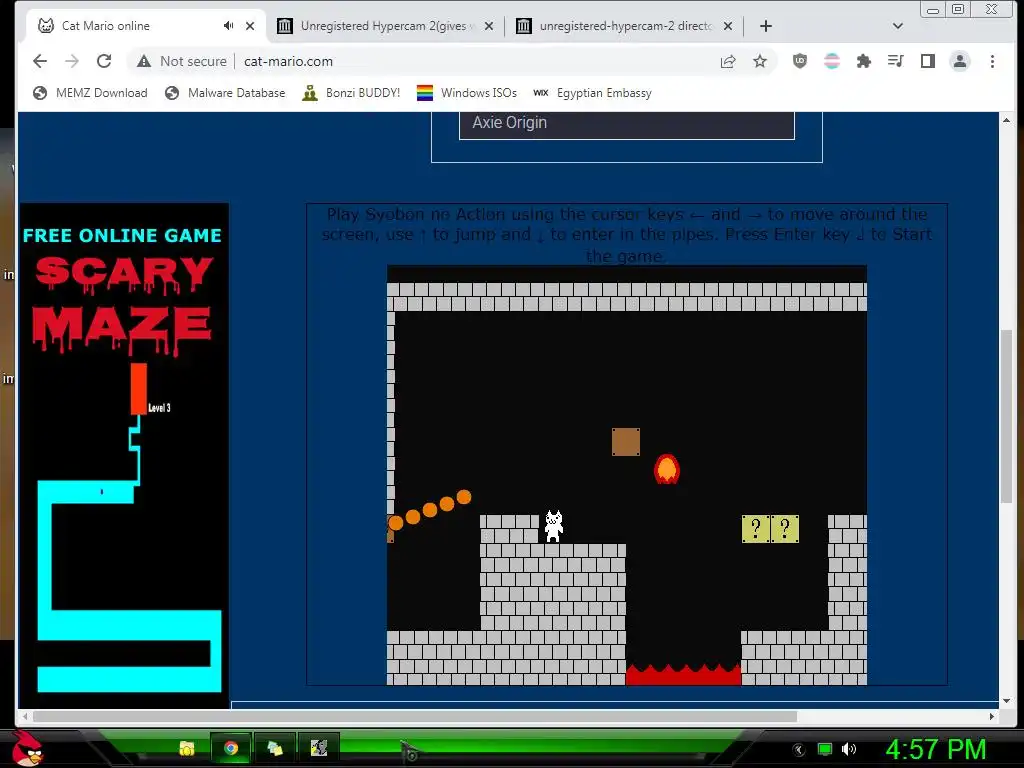
Task: Close the unregistered-hypercam-2 directory tab
Action: point(728,26)
